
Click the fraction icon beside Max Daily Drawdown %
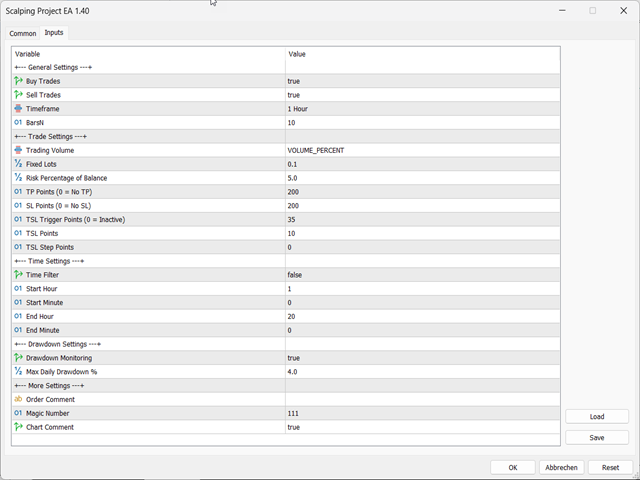(x=18, y=371)
